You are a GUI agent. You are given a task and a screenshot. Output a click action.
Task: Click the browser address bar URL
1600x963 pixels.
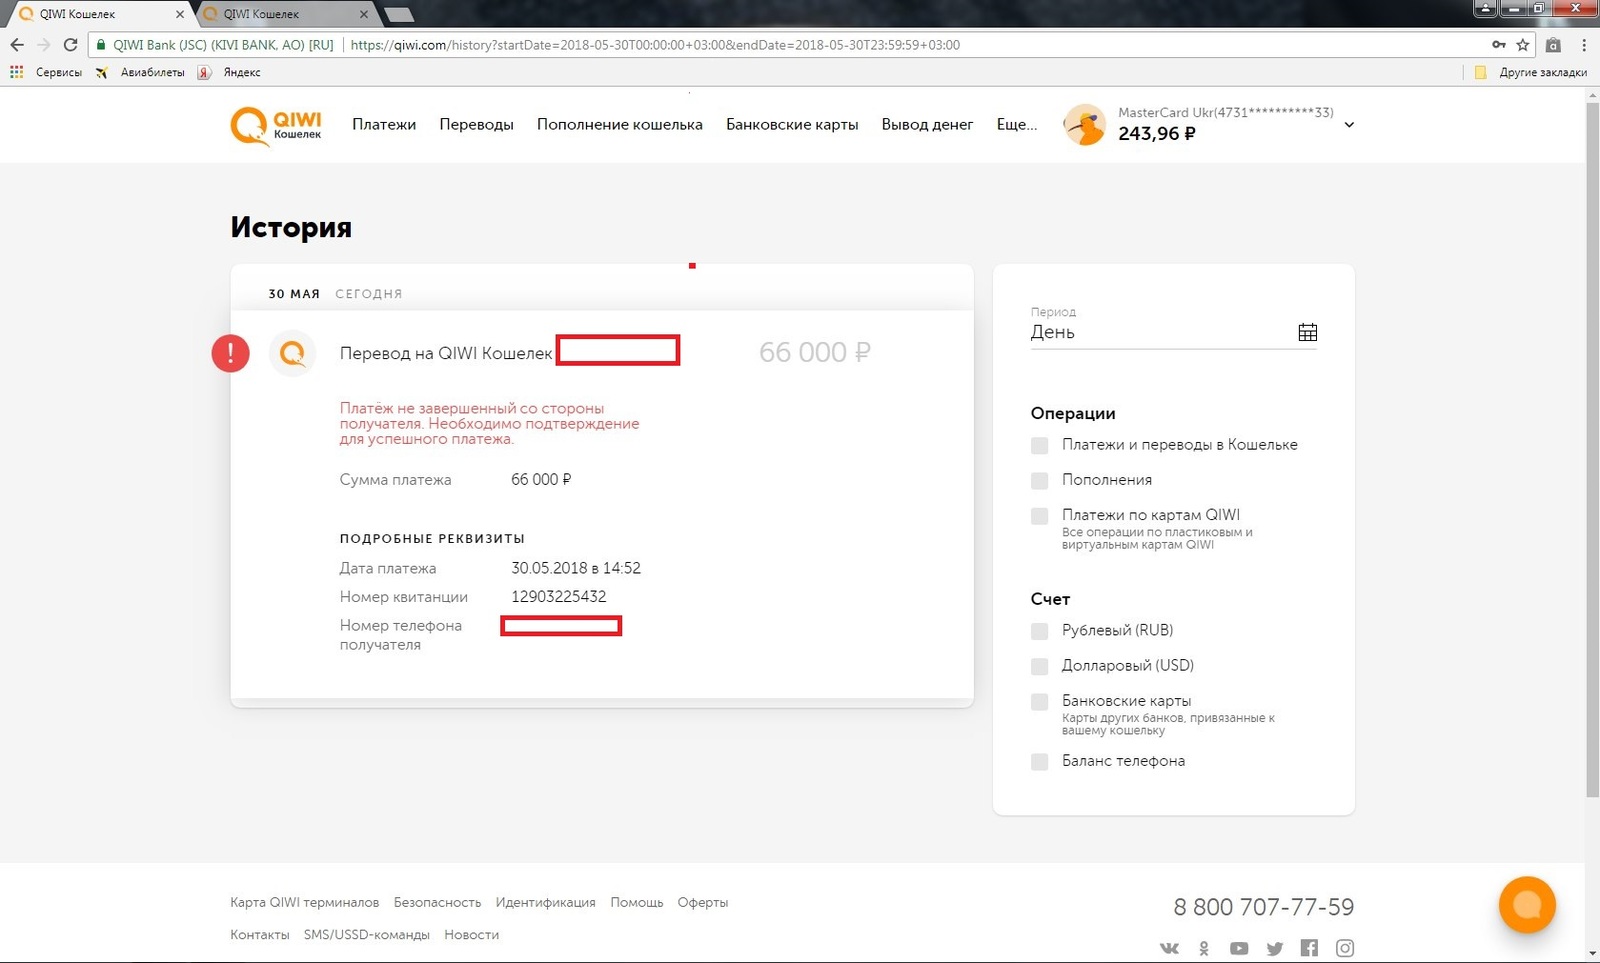(655, 45)
